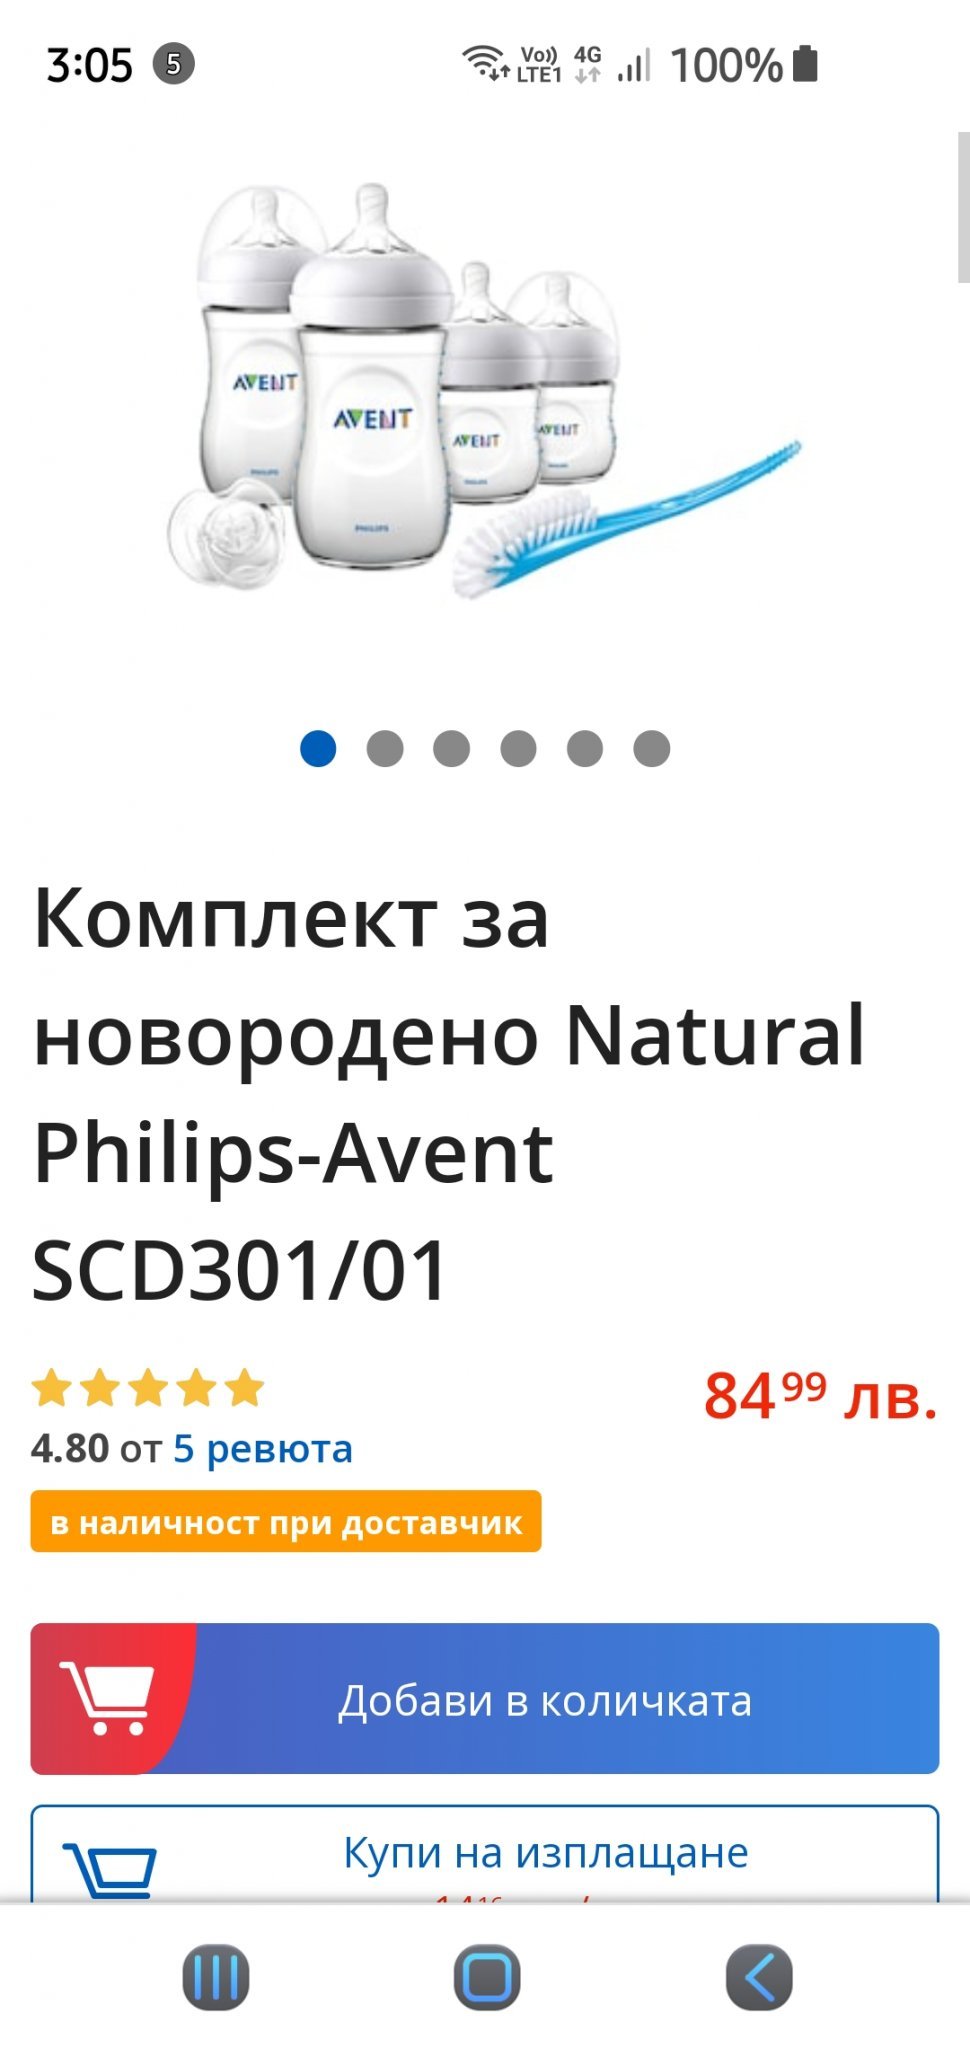Select the first image carousel dot
970x2048 pixels.
tap(318, 748)
